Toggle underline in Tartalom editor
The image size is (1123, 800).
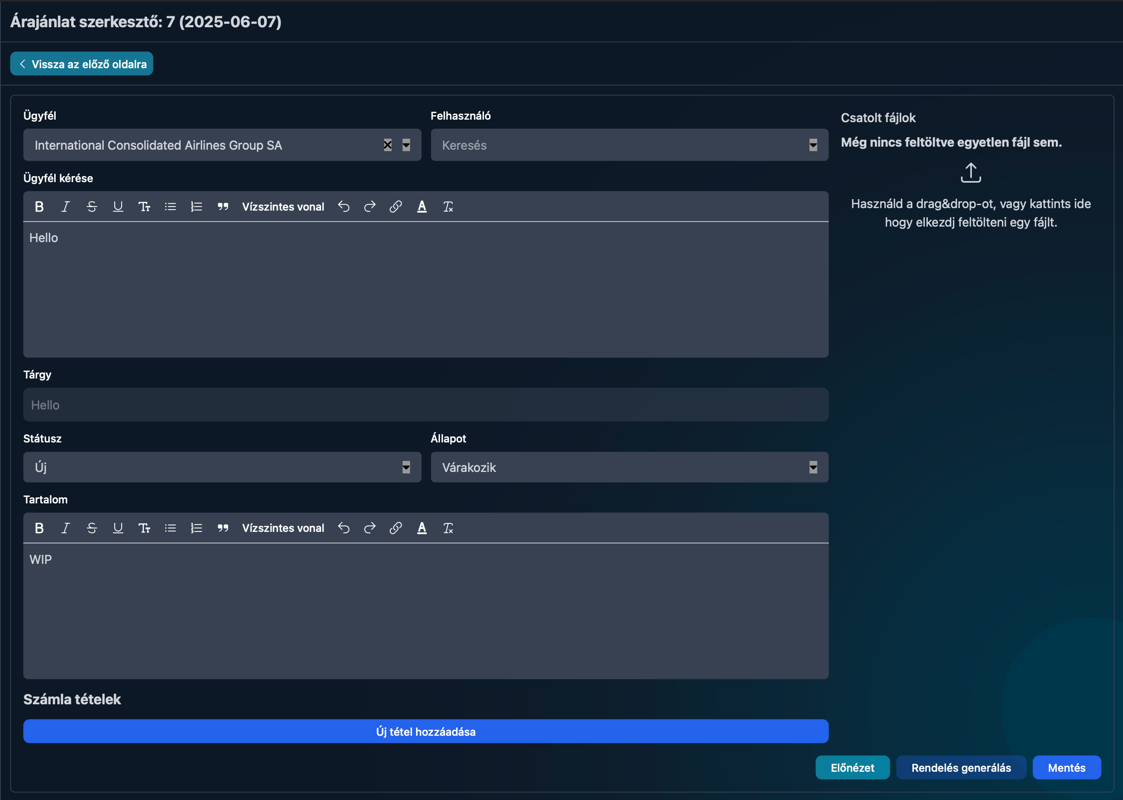118,528
